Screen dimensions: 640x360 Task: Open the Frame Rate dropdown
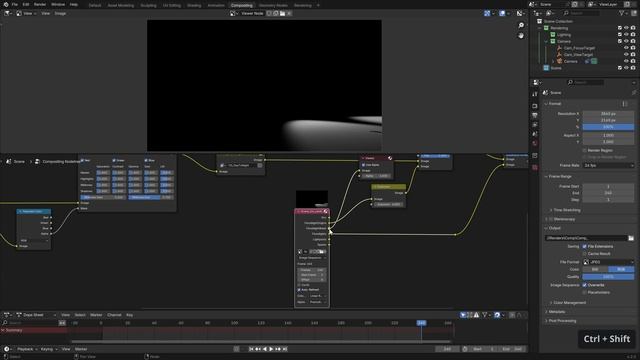608,166
